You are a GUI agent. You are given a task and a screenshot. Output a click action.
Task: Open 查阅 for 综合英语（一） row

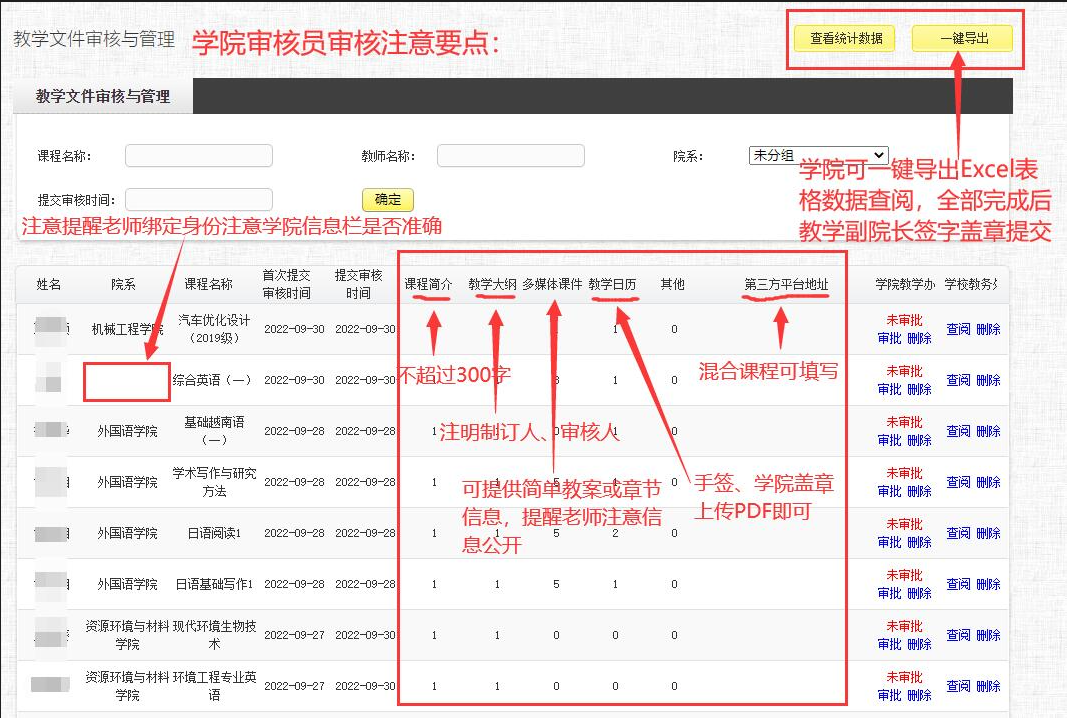(958, 380)
